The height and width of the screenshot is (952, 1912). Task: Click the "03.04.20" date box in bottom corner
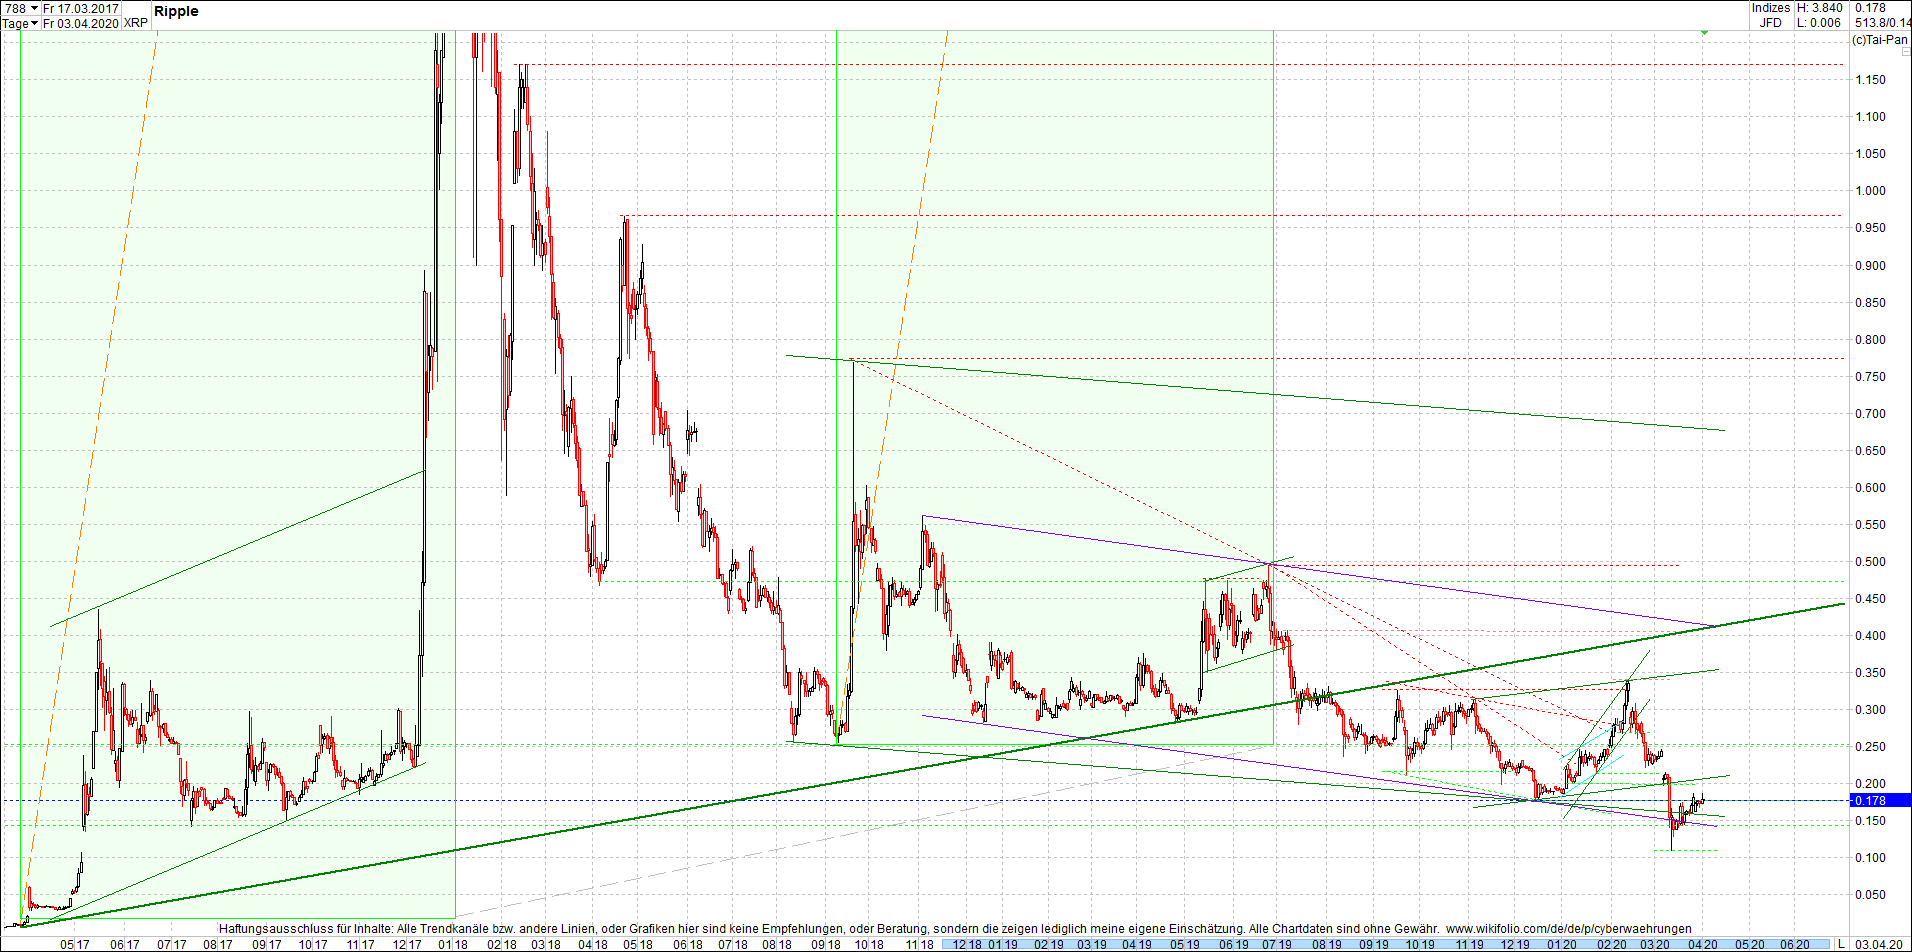click(1880, 944)
